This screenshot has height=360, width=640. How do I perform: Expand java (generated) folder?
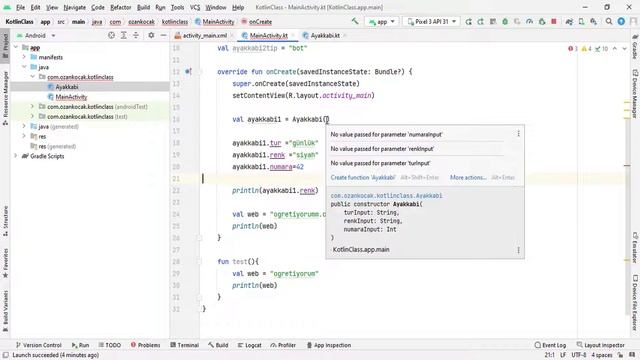point(24,127)
